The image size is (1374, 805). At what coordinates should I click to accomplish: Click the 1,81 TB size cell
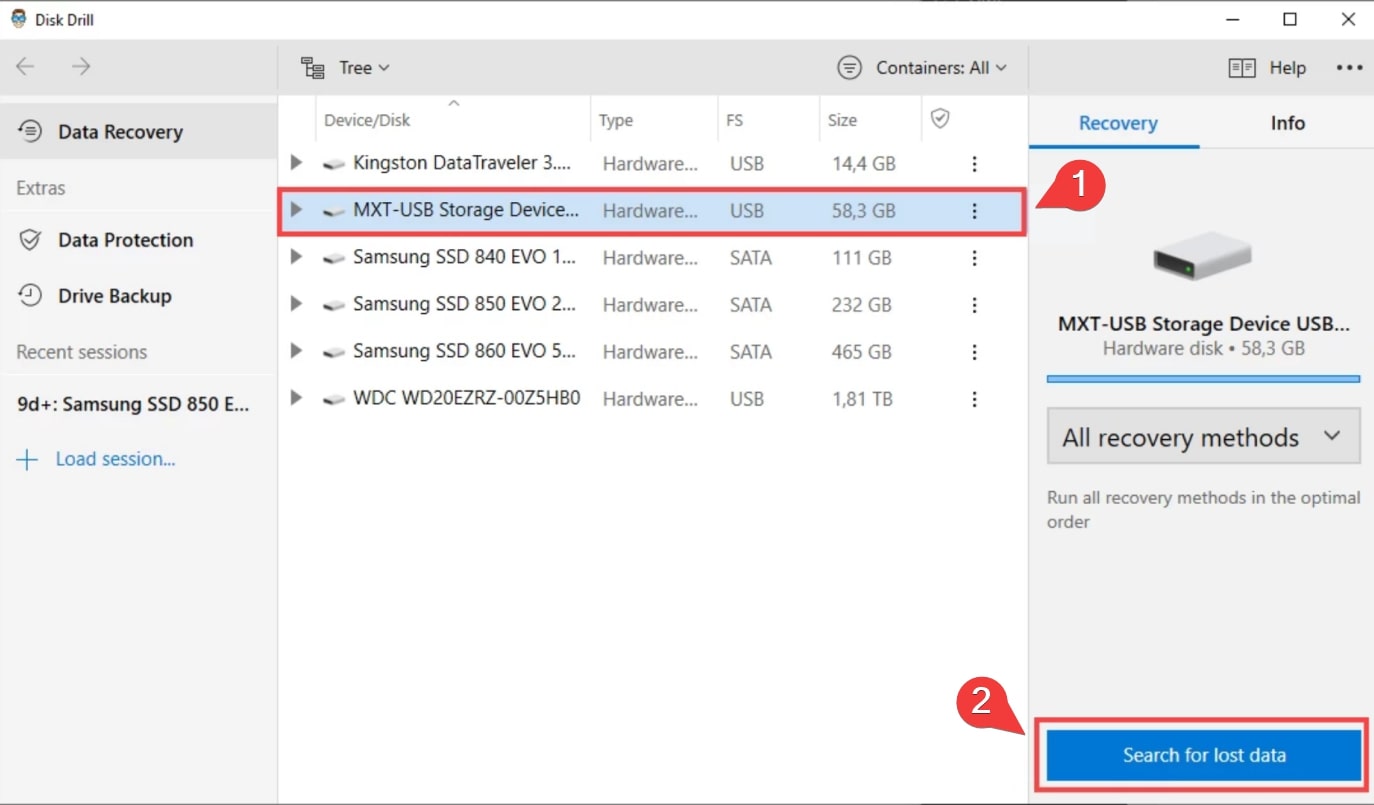click(x=861, y=398)
